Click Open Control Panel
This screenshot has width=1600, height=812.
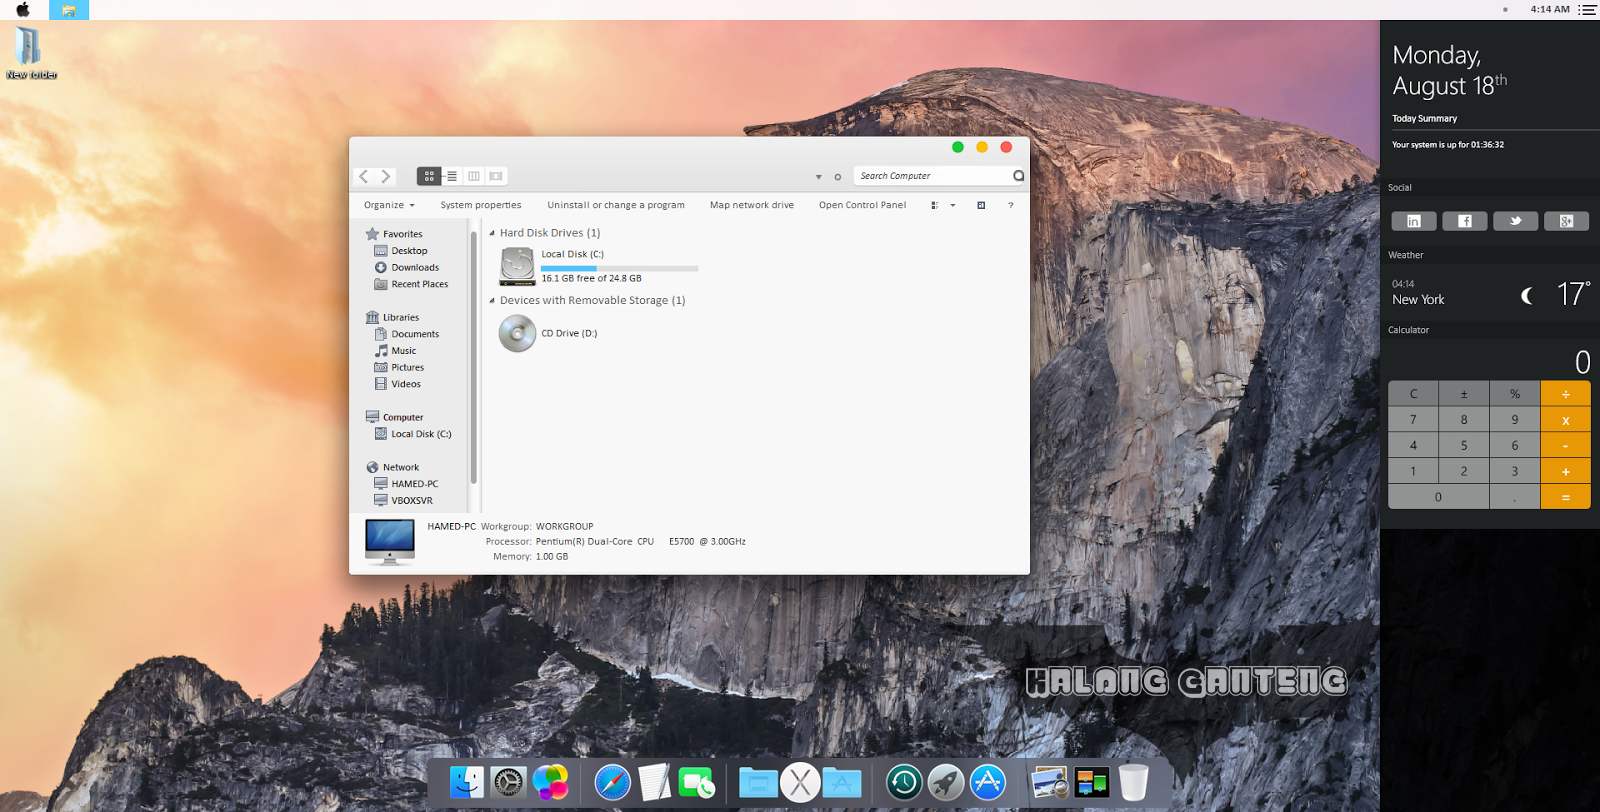[862, 205]
